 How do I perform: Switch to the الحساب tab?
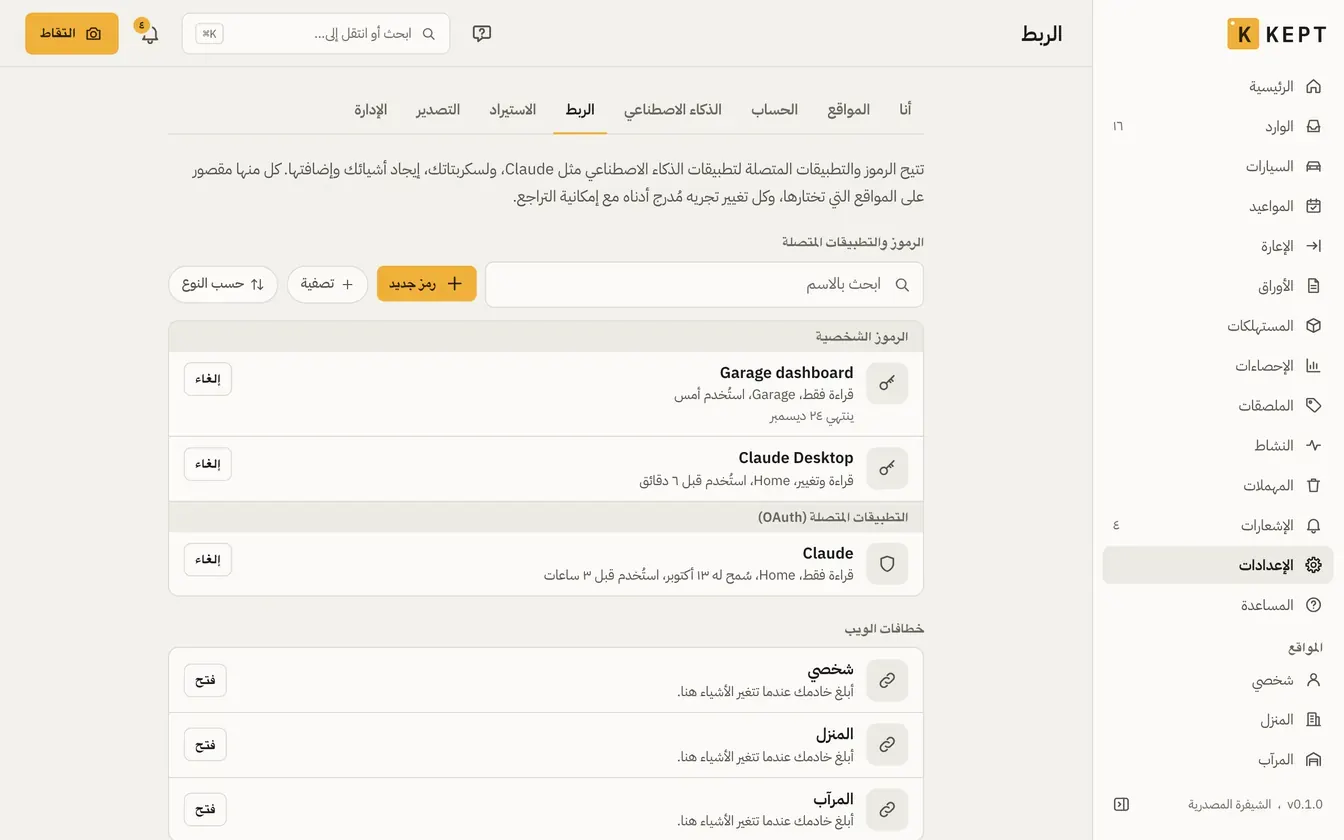pos(775,109)
